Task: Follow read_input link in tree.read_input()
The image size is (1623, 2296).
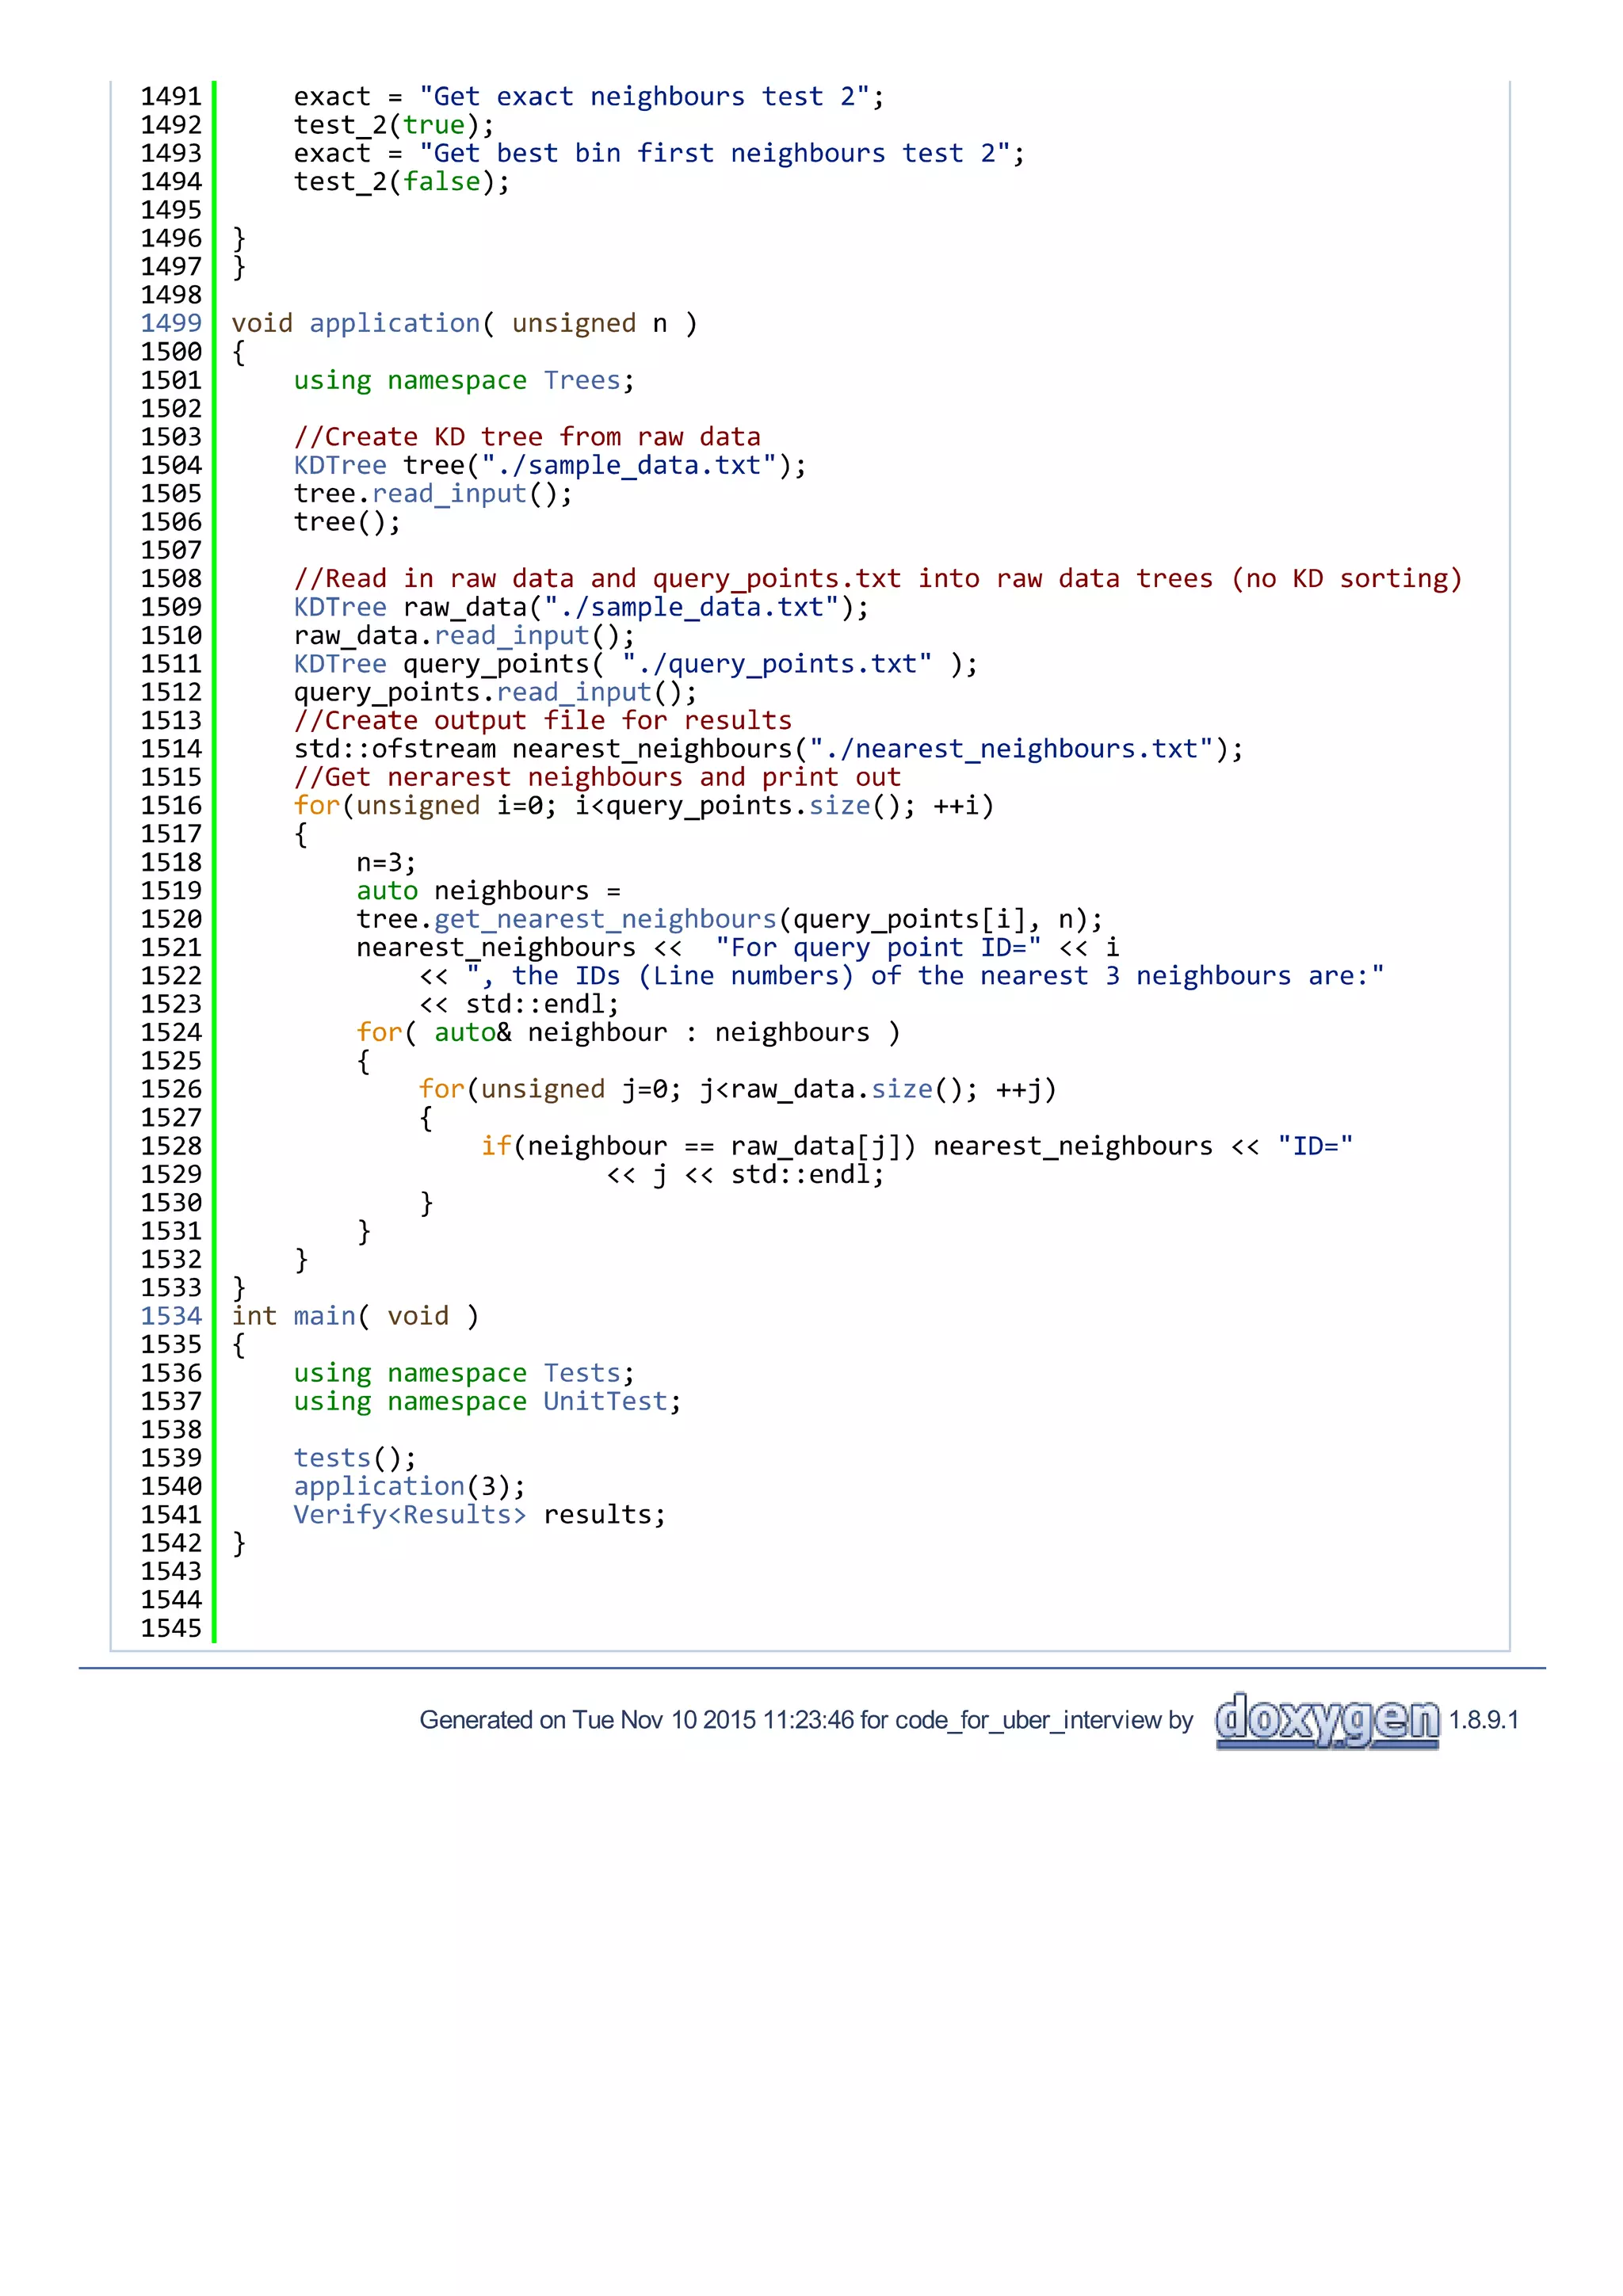Action: (x=449, y=494)
